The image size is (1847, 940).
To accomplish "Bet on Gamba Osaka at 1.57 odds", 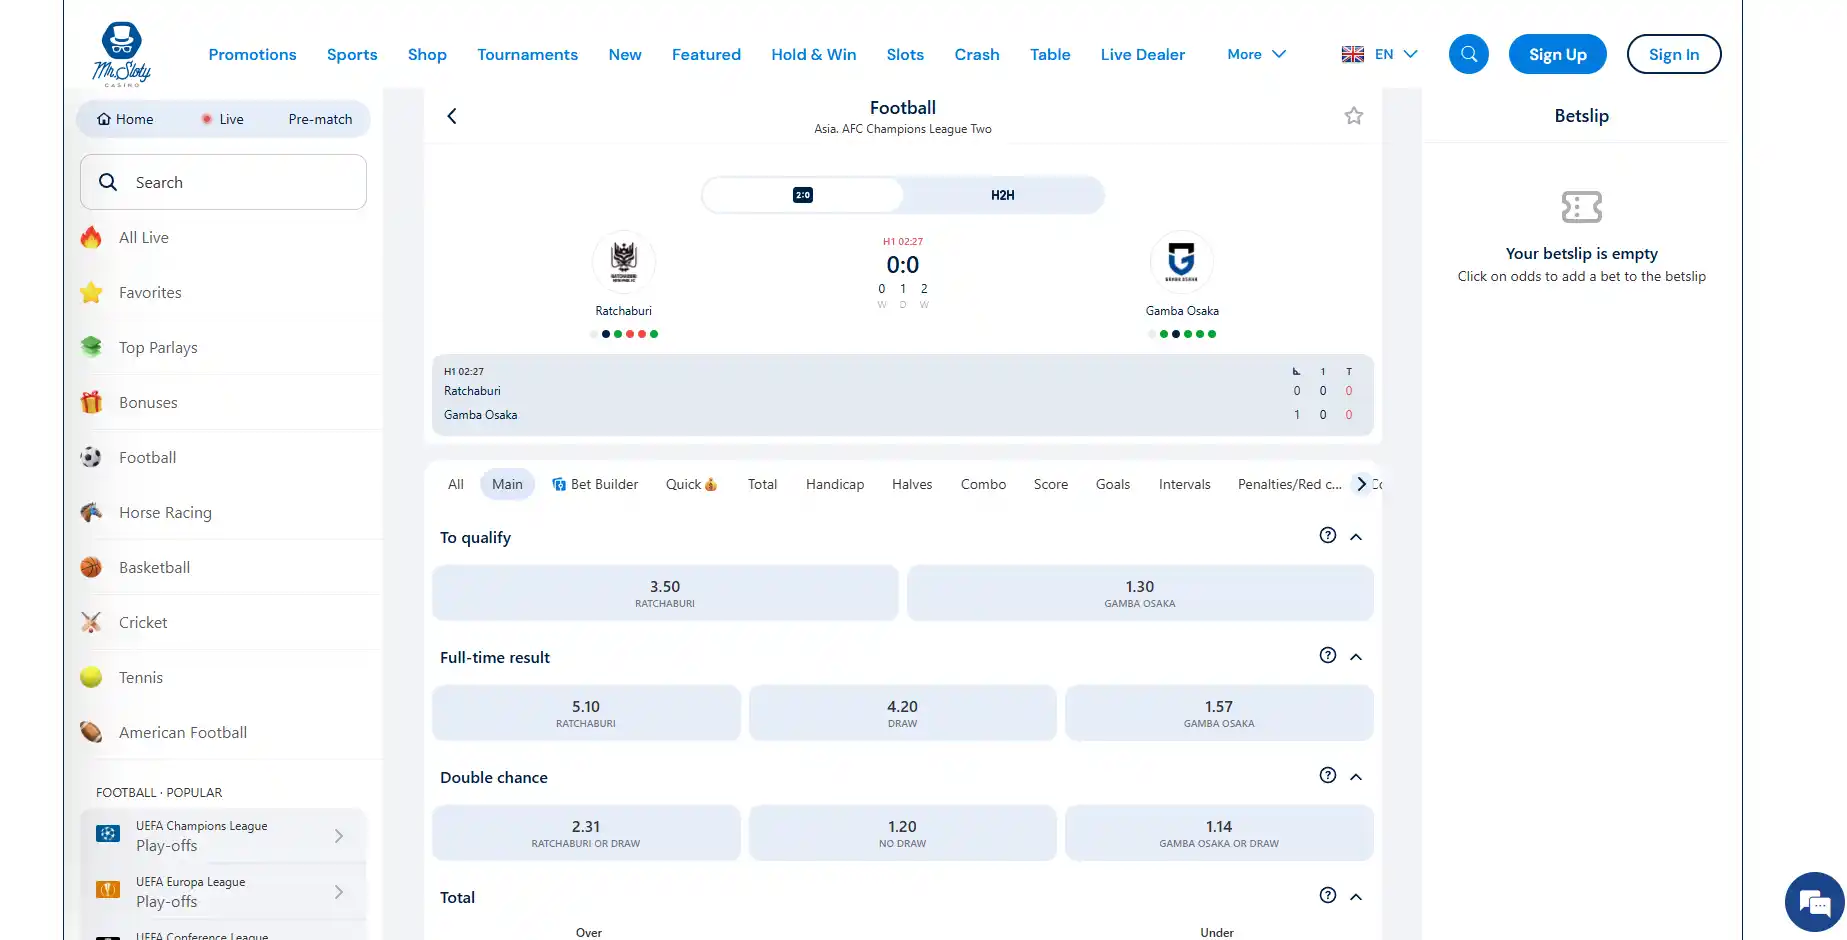I will click(x=1218, y=713).
